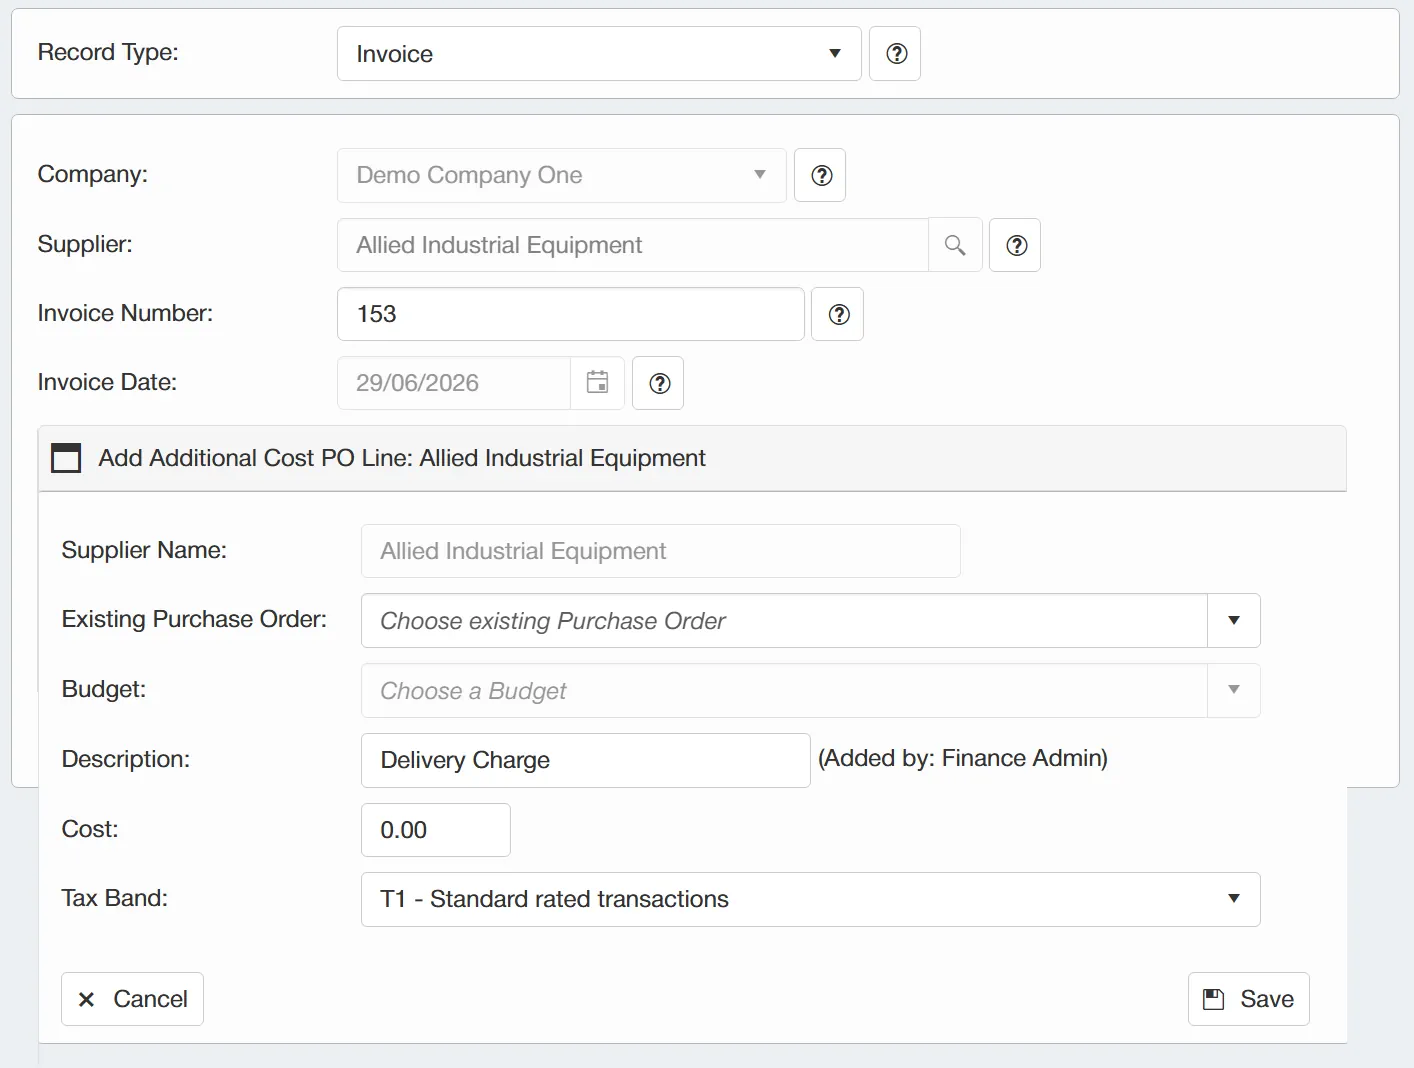
Task: Click the 'Add Additional Cost PO Line' title
Action: coord(402,458)
